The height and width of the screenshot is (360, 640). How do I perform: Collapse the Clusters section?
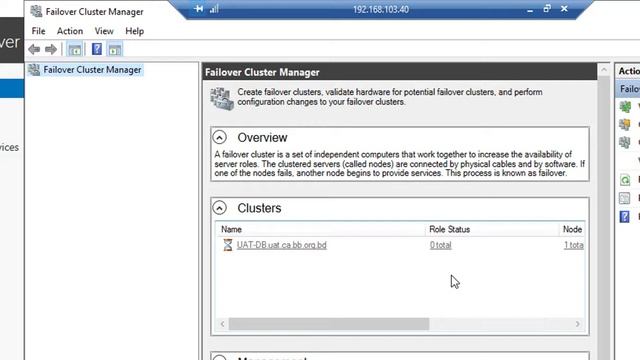[220, 208]
